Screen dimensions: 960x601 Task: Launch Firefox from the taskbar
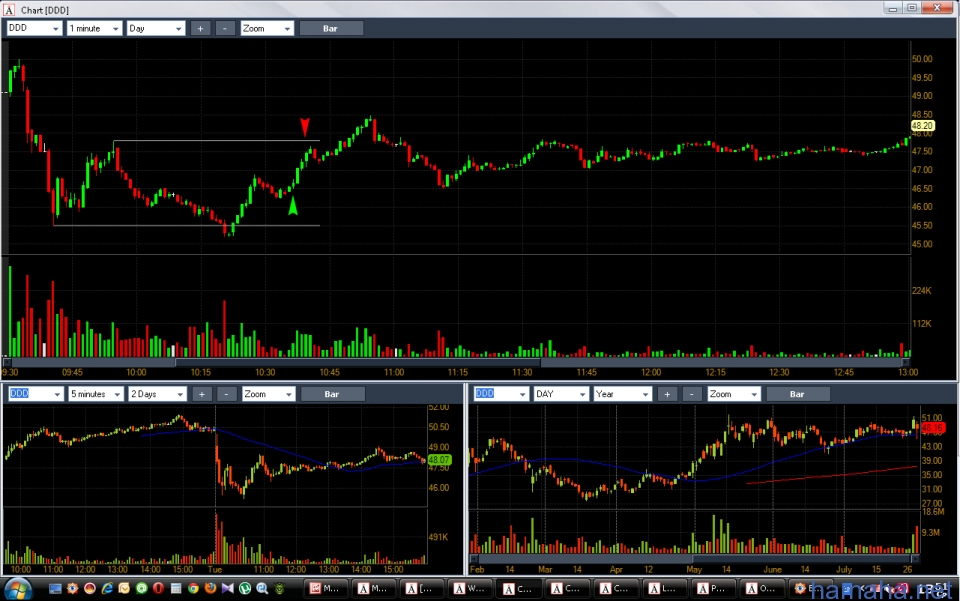tap(211, 589)
